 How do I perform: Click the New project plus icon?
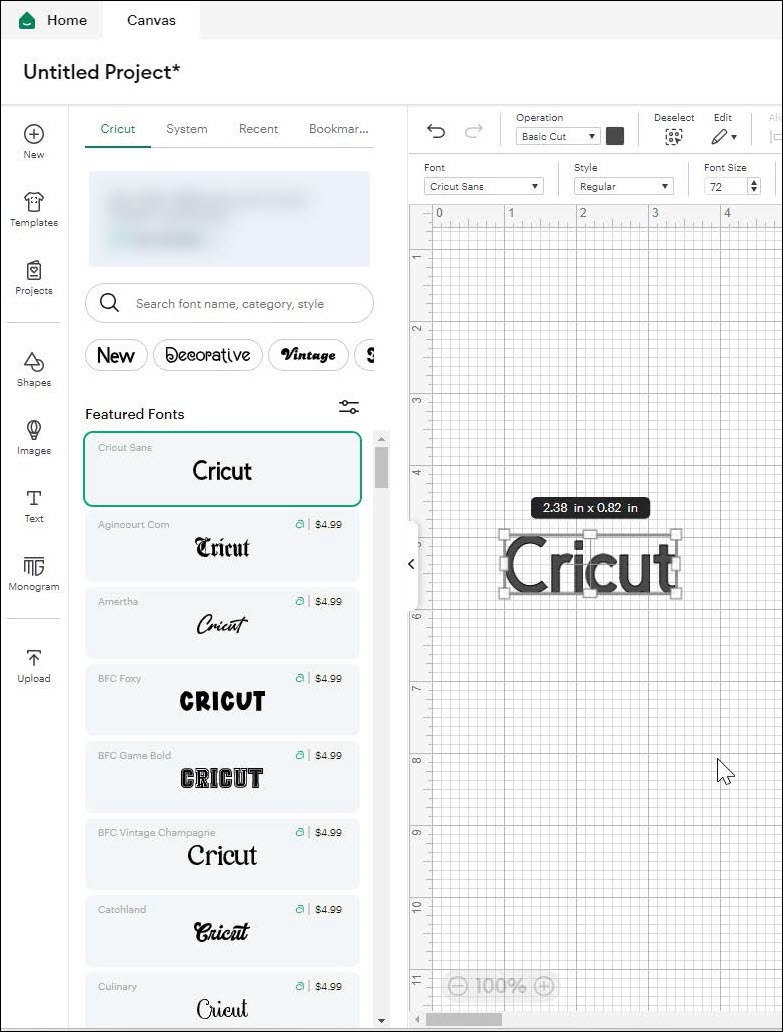(34, 134)
